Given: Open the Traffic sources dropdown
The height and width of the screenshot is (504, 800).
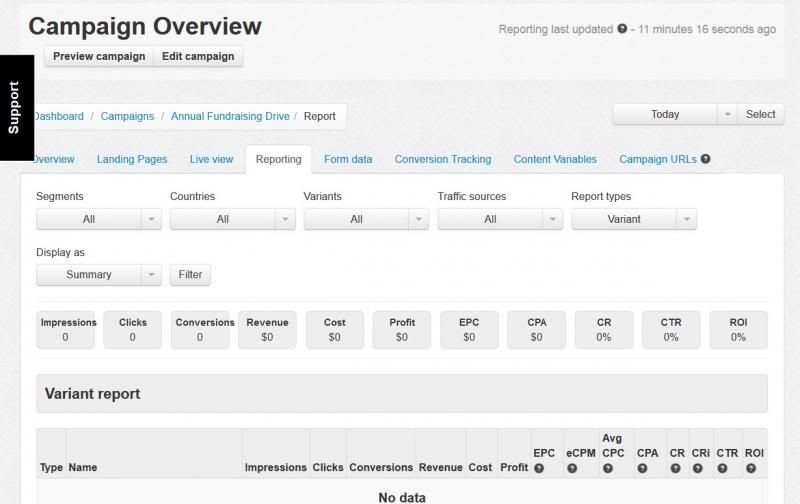Looking at the screenshot, I should [x=500, y=219].
